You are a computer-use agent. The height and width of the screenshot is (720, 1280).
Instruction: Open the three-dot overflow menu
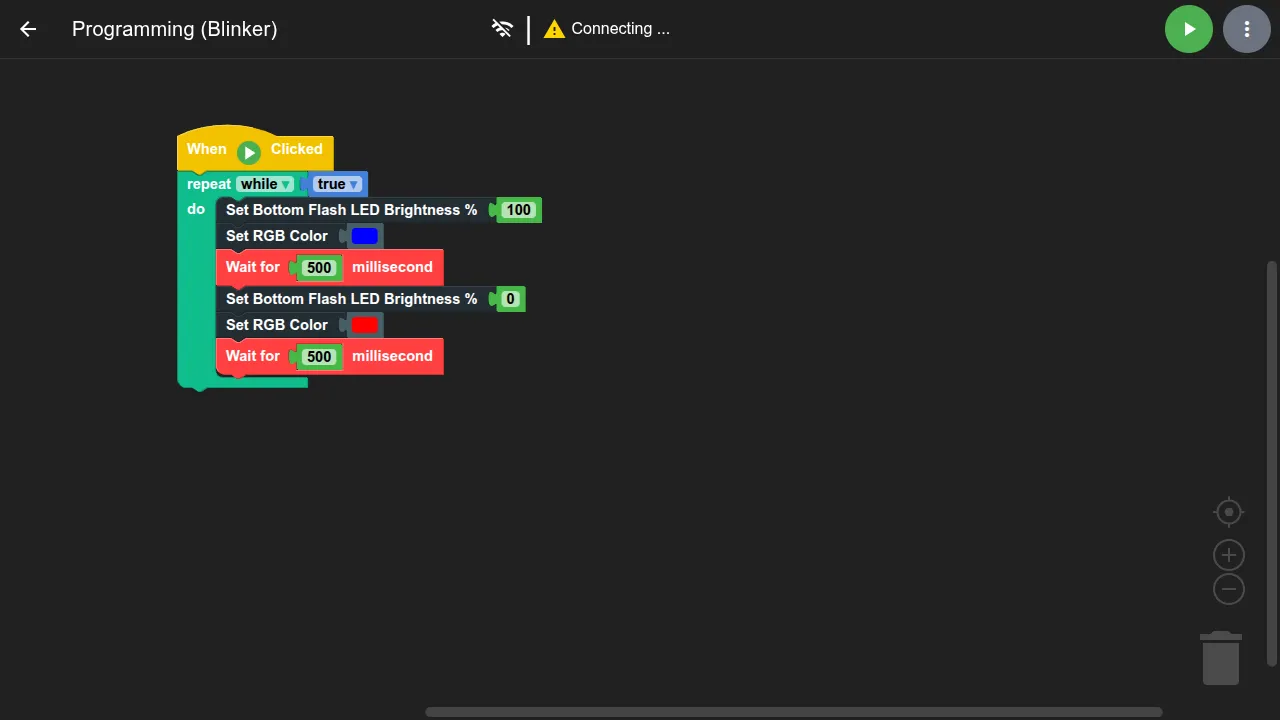pyautogui.click(x=1246, y=29)
